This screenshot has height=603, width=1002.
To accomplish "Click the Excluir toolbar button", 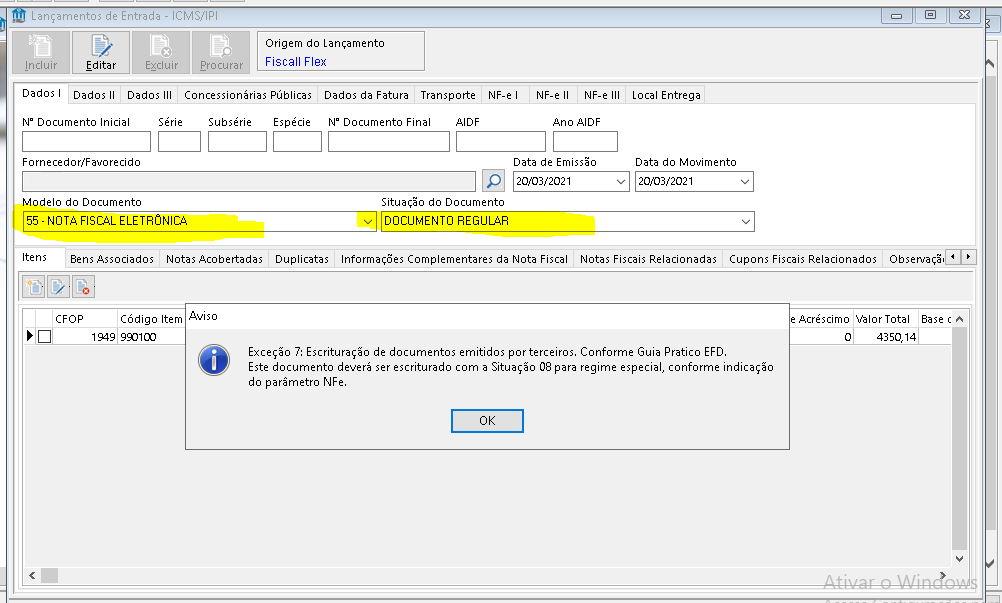I will (x=161, y=52).
